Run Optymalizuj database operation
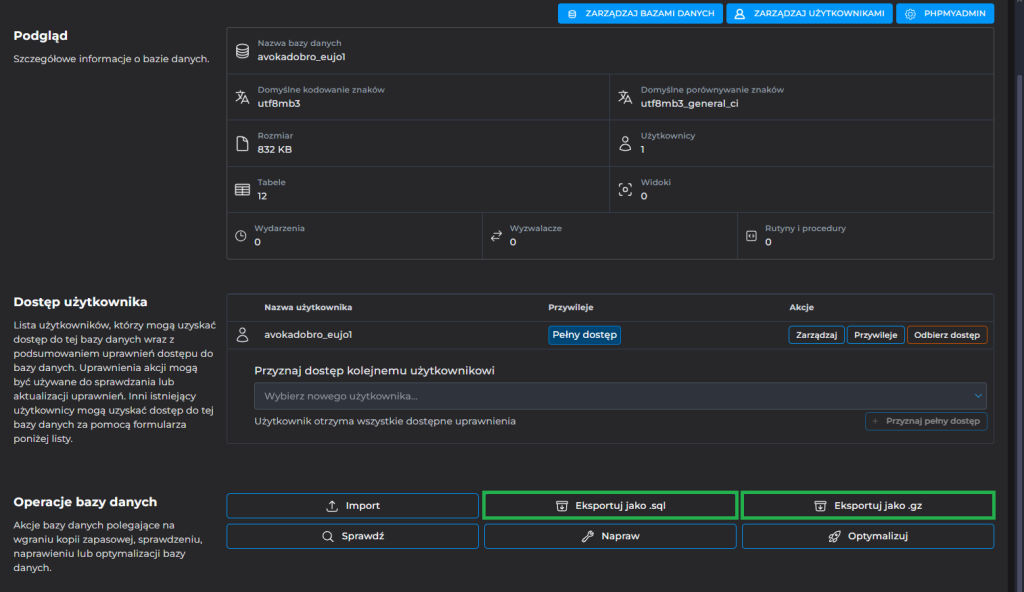1024x592 pixels. point(867,536)
